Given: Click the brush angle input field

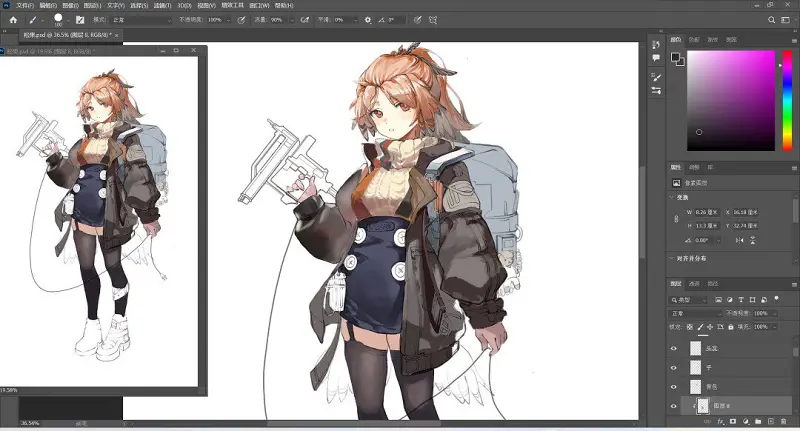Looking at the screenshot, I should pyautogui.click(x=395, y=20).
